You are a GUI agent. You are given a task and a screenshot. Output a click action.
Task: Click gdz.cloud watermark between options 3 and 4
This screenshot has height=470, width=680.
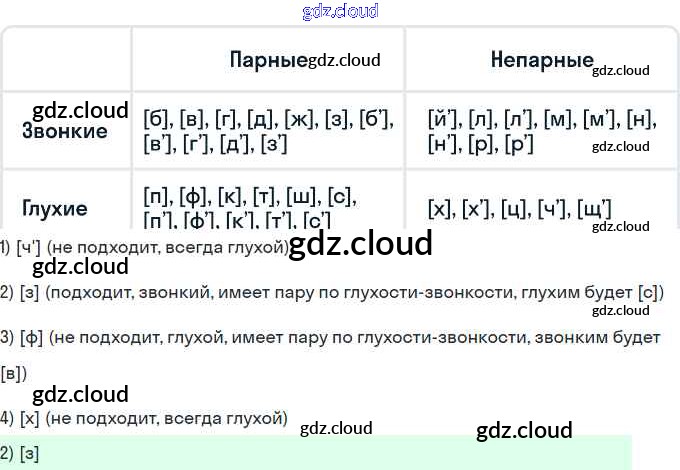click(80, 393)
